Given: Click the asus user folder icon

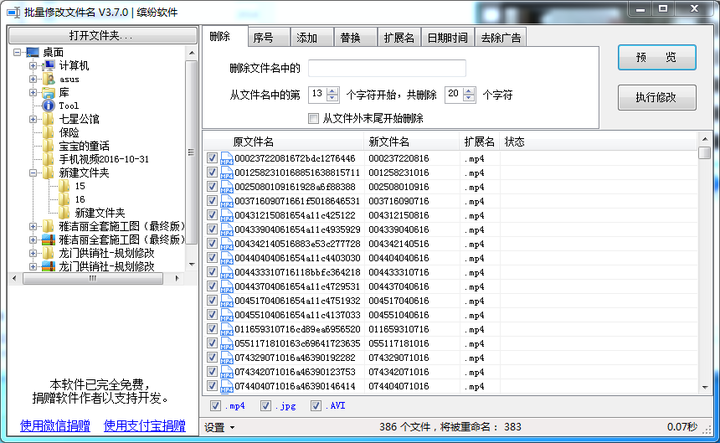Looking at the screenshot, I should click(x=49, y=79).
